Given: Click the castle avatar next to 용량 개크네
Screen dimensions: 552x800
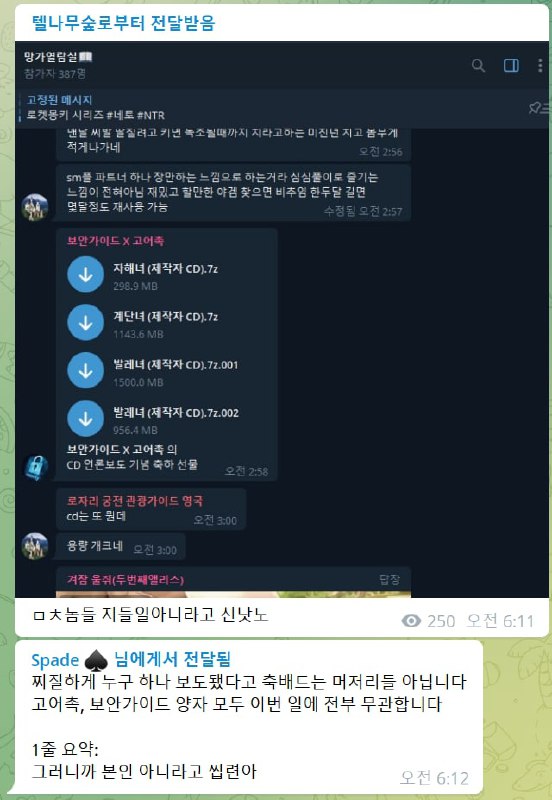Looking at the screenshot, I should tap(35, 545).
